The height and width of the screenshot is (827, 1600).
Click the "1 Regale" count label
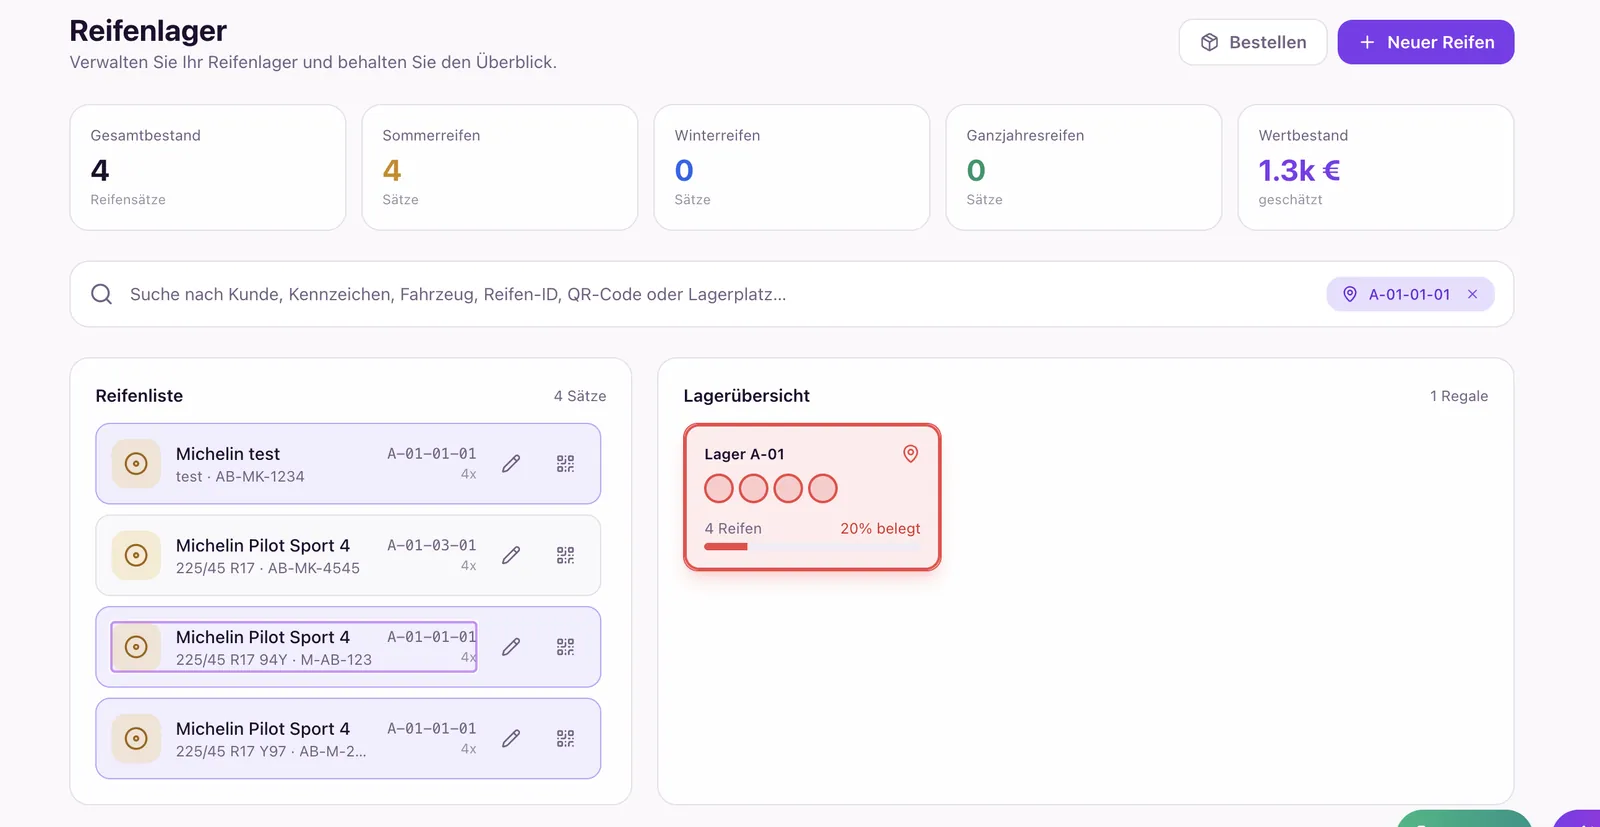point(1459,396)
